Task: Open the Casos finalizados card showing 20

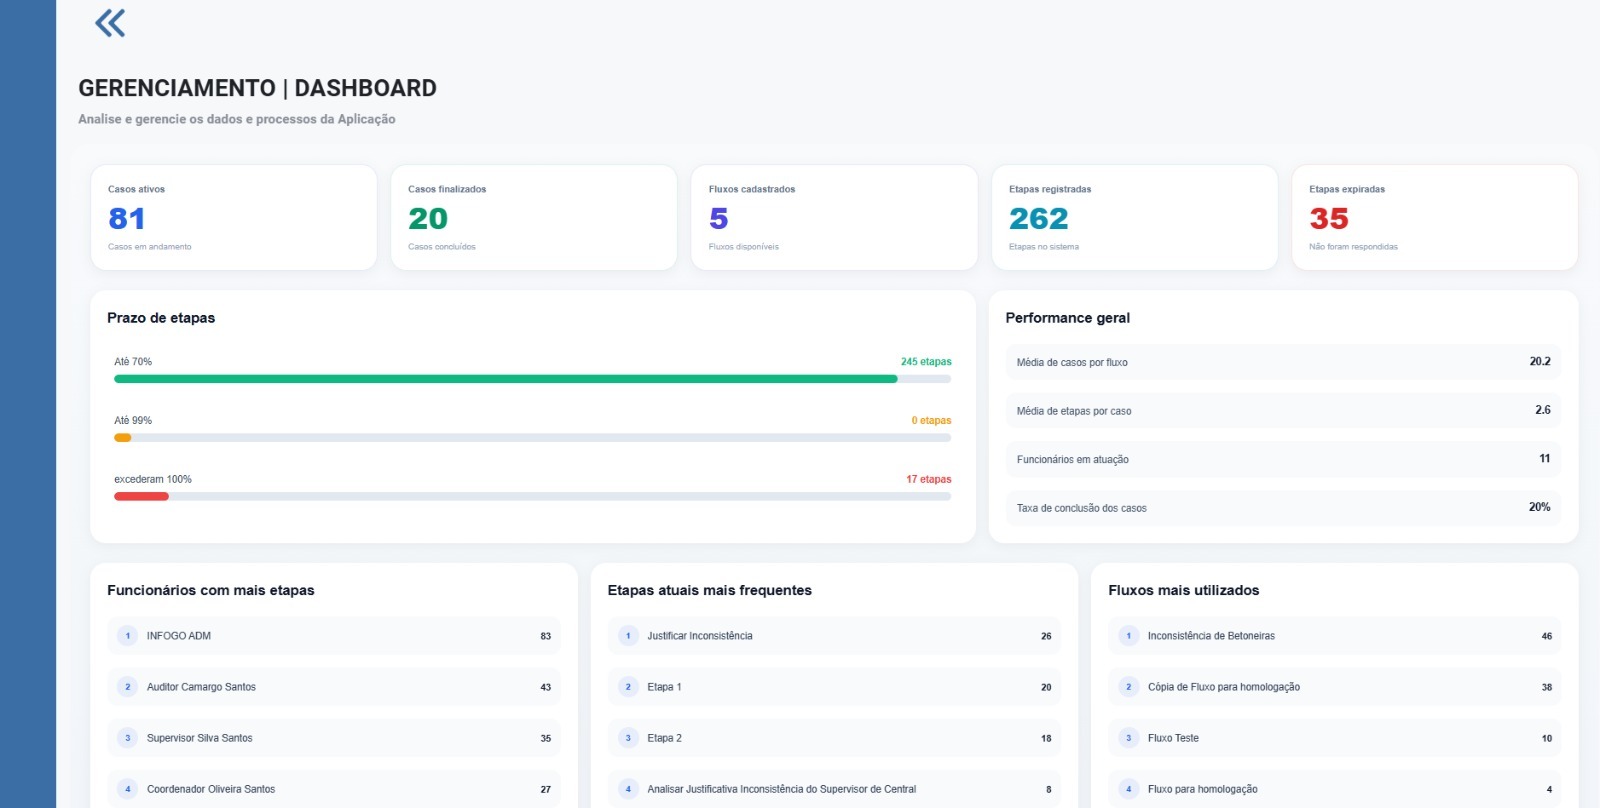Action: point(534,218)
